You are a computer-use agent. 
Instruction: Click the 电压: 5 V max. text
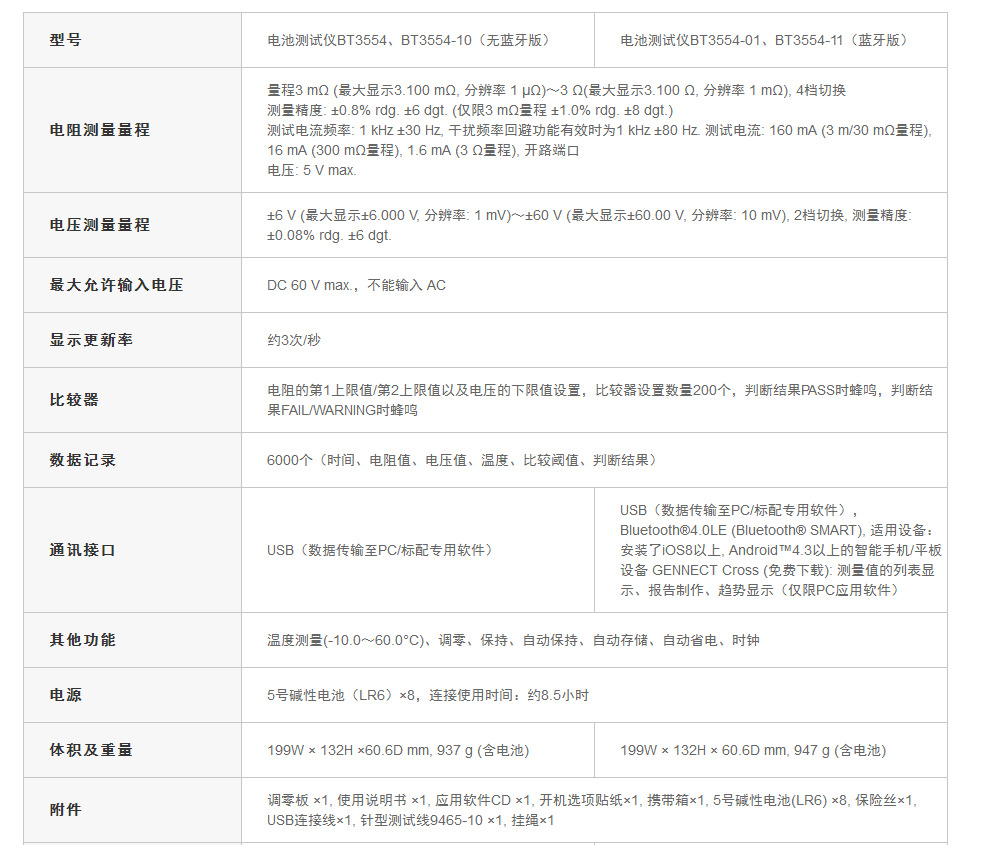pos(311,171)
